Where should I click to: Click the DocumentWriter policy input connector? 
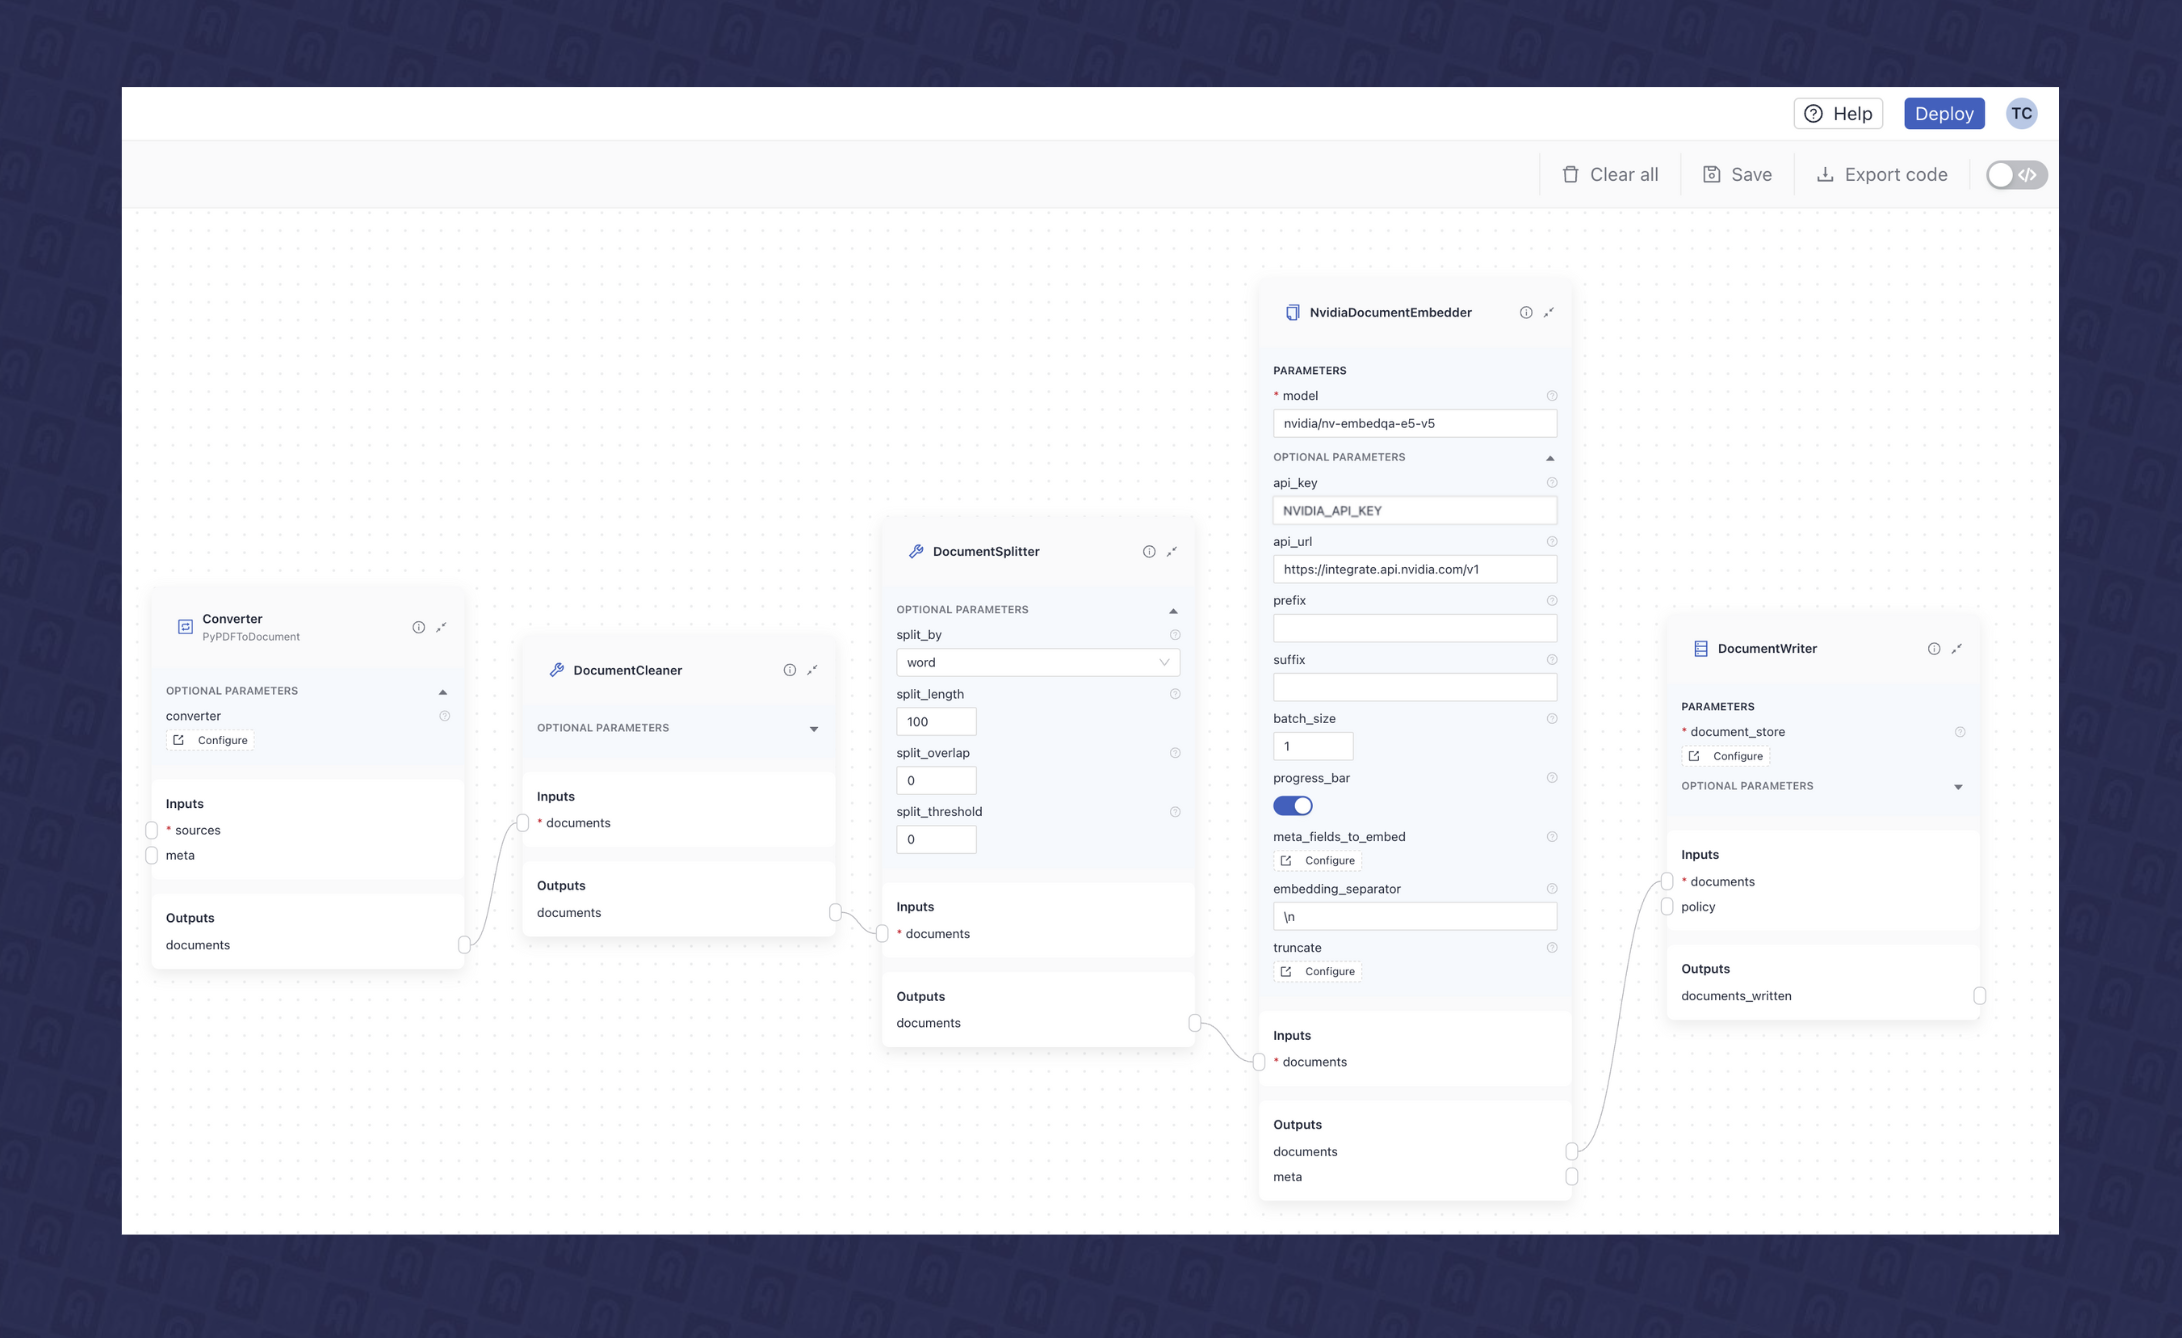[x=1667, y=907]
